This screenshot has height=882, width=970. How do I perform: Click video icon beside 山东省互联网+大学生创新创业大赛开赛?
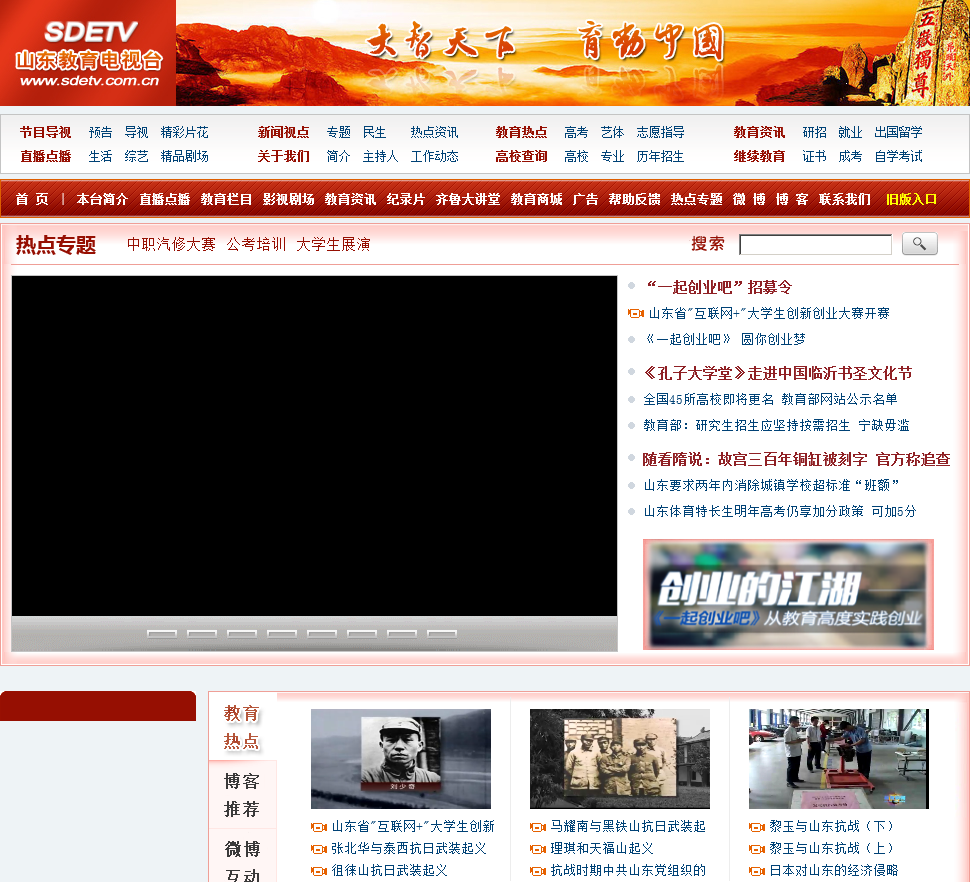(x=635, y=314)
